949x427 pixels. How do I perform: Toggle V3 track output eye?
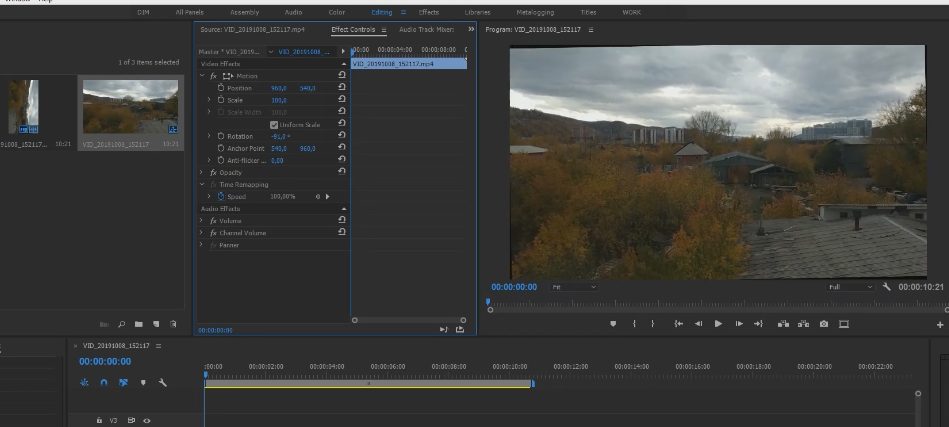click(x=146, y=420)
